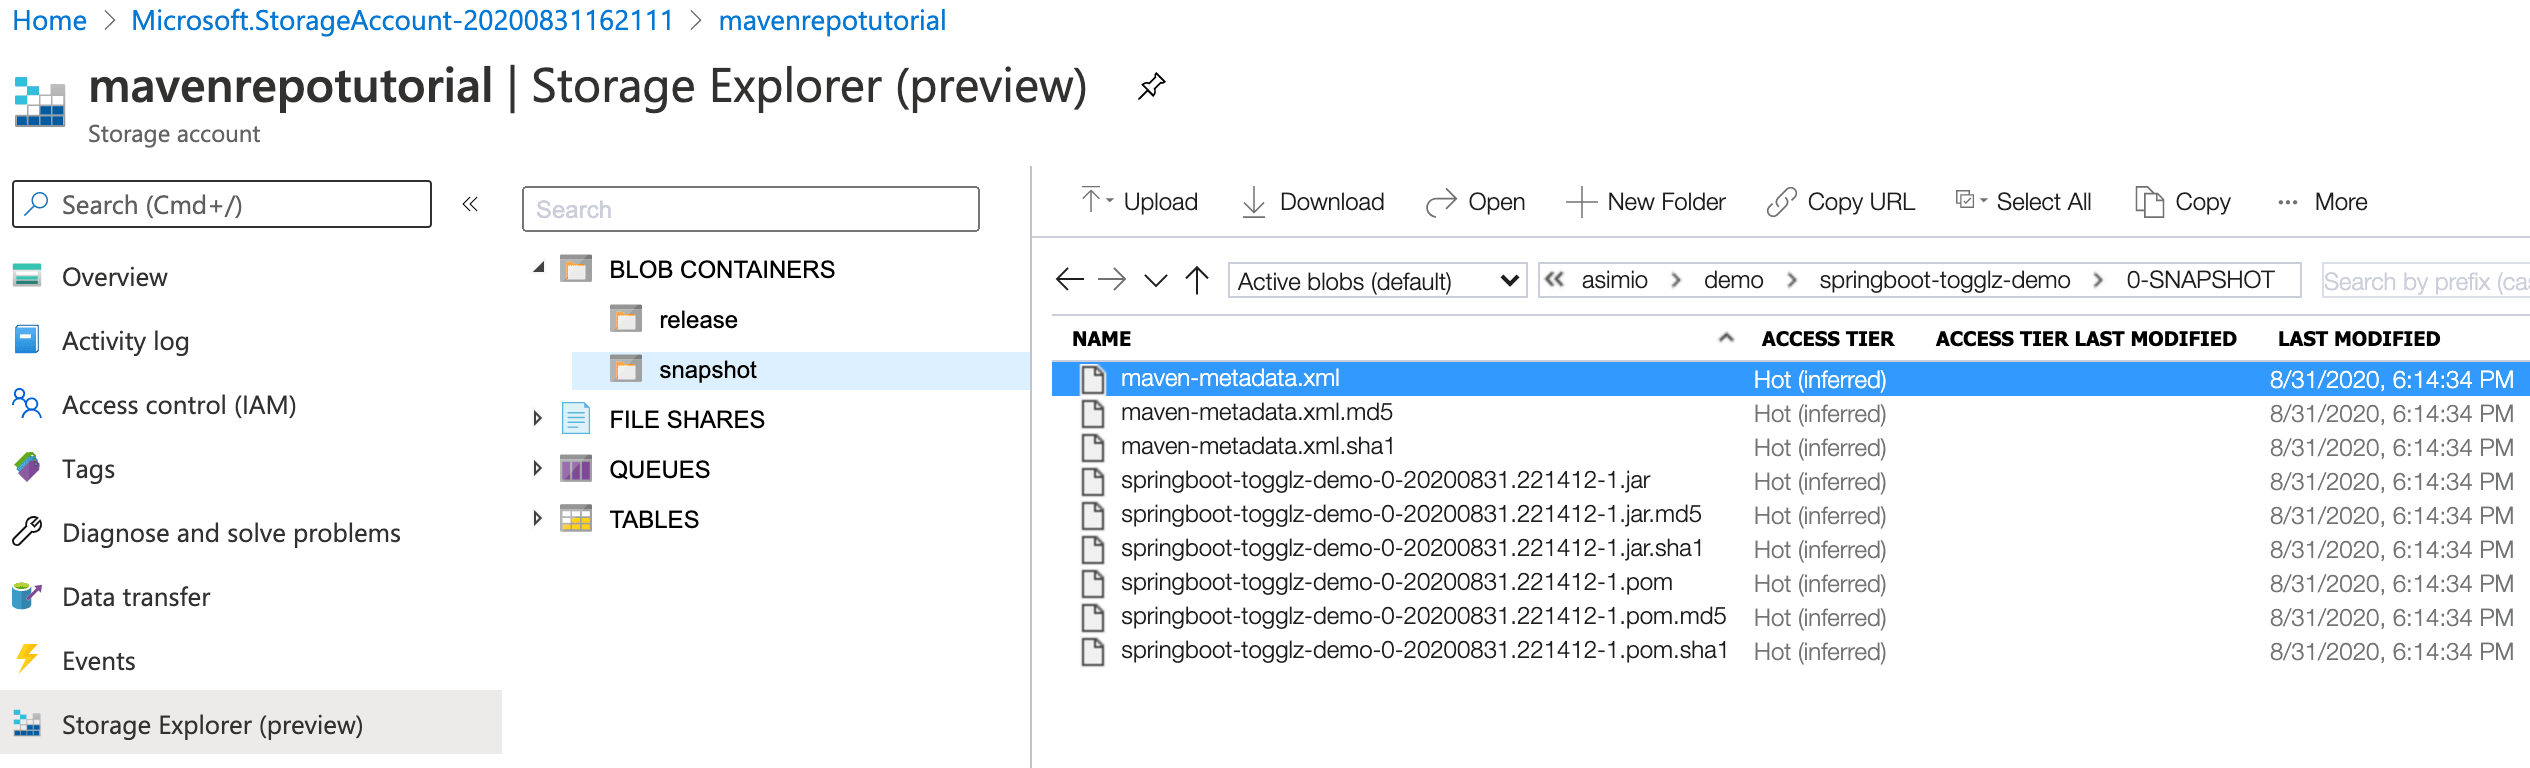Click the file icon of maven-metadata.xml.md5
Screen dimensions: 2530x768
pos(1093,413)
